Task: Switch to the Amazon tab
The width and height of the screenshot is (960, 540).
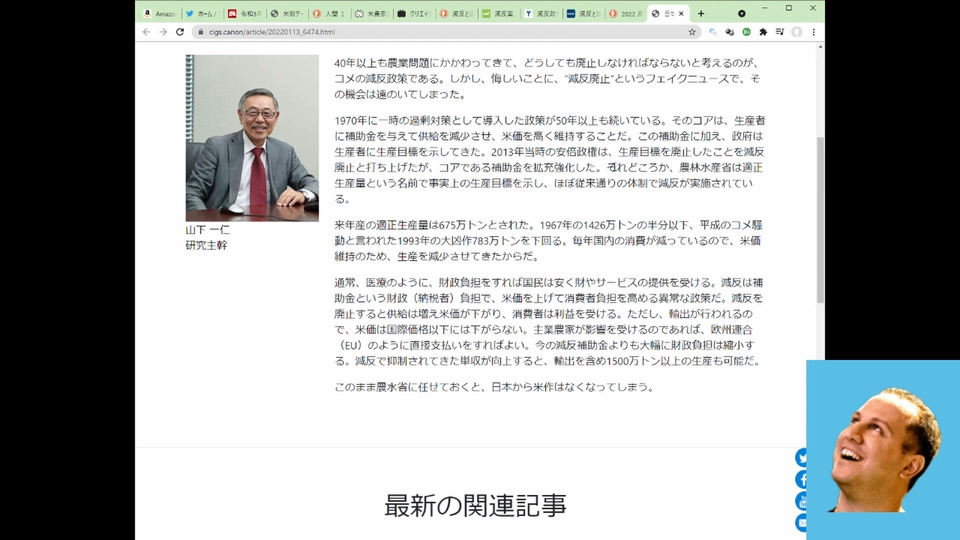Action: click(159, 13)
